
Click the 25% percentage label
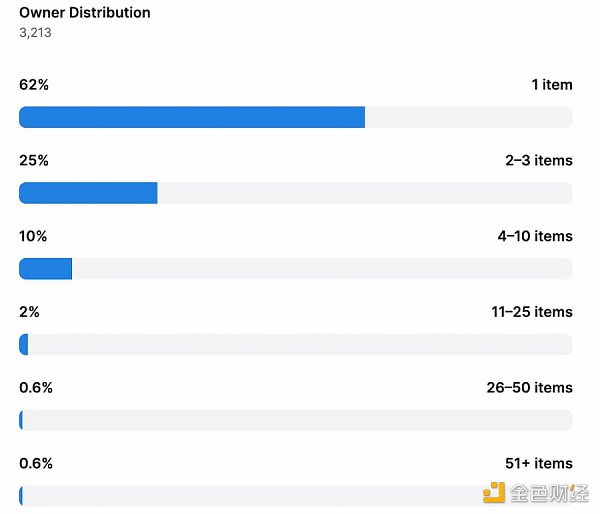(x=34, y=160)
